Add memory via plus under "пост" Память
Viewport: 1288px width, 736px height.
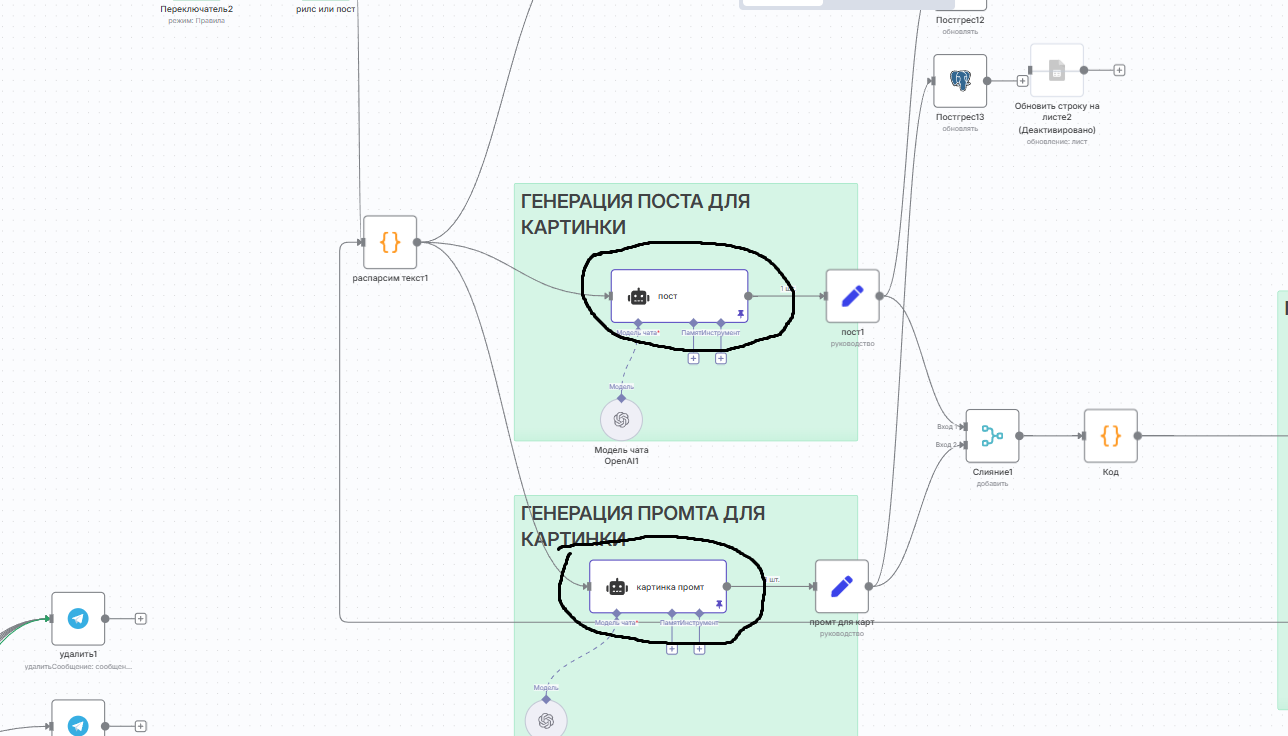693,358
